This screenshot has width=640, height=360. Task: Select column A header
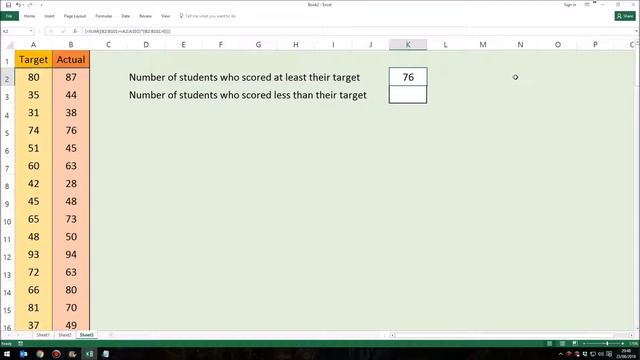[33, 44]
